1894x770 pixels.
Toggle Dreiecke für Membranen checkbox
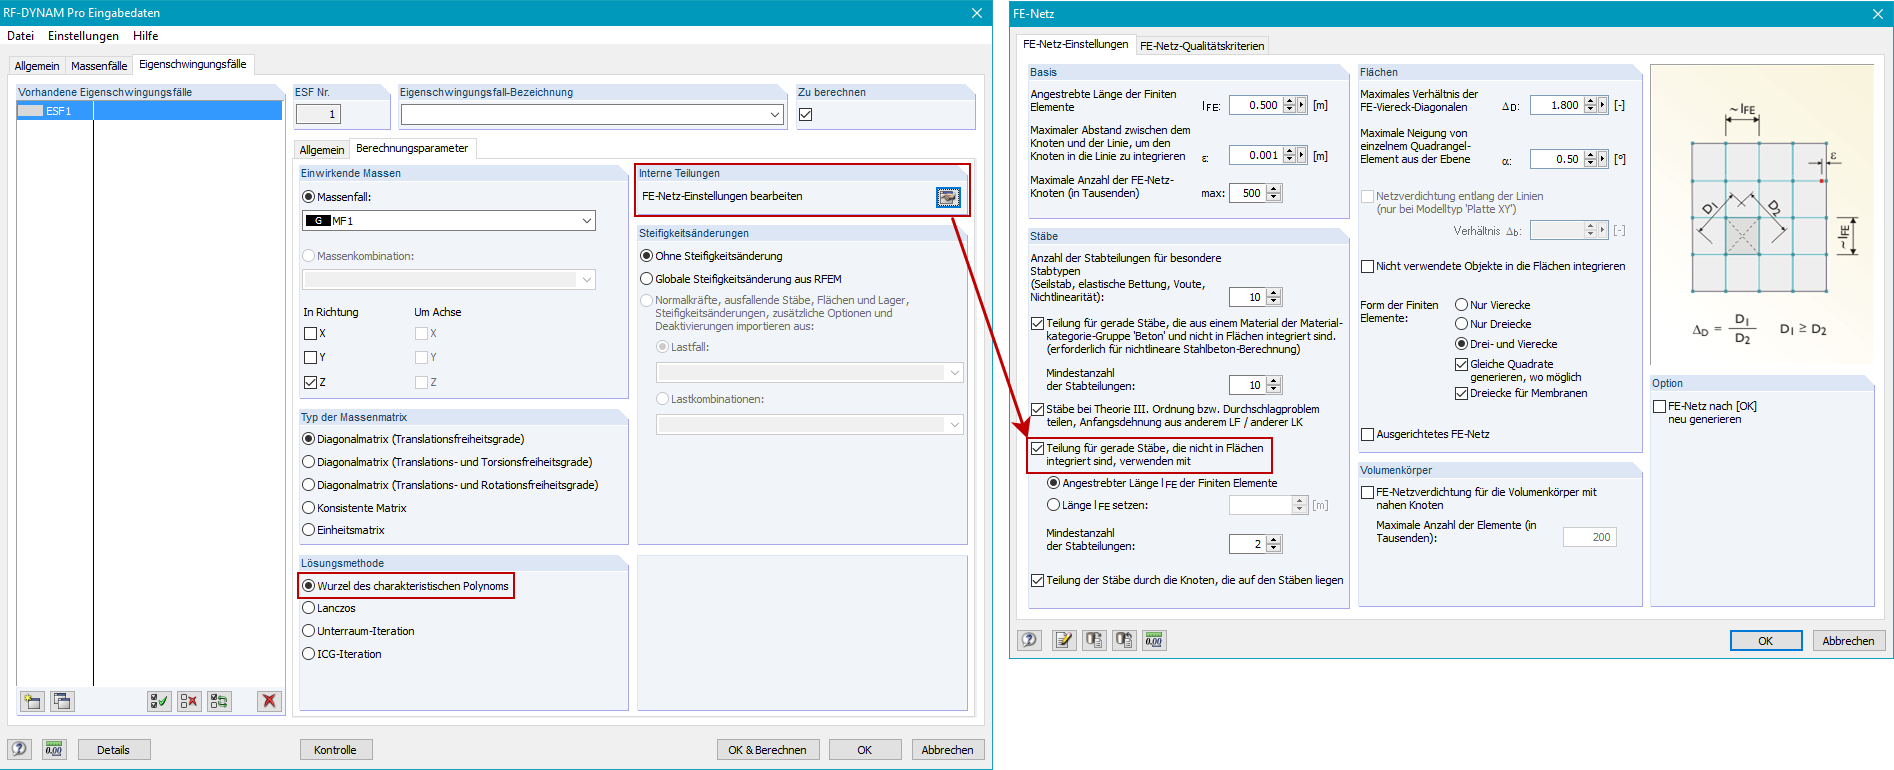(1462, 393)
